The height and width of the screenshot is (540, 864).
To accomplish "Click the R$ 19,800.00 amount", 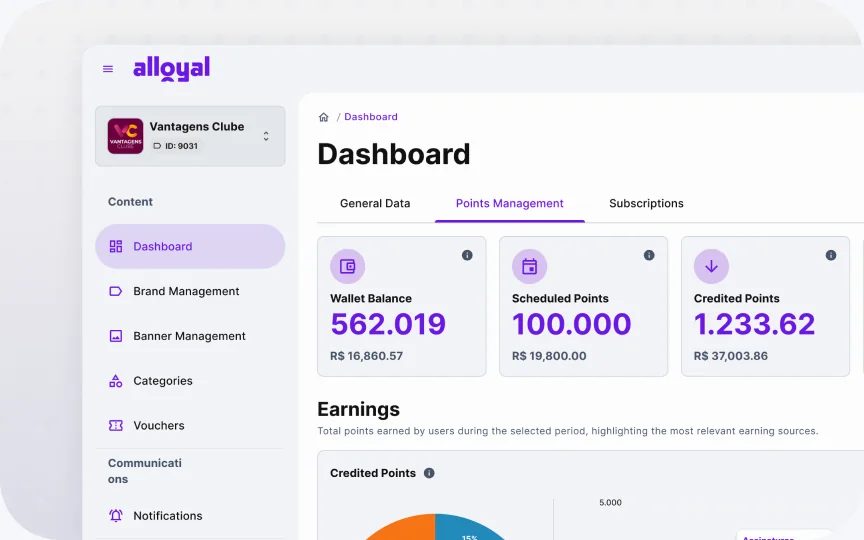I will 549,356.
